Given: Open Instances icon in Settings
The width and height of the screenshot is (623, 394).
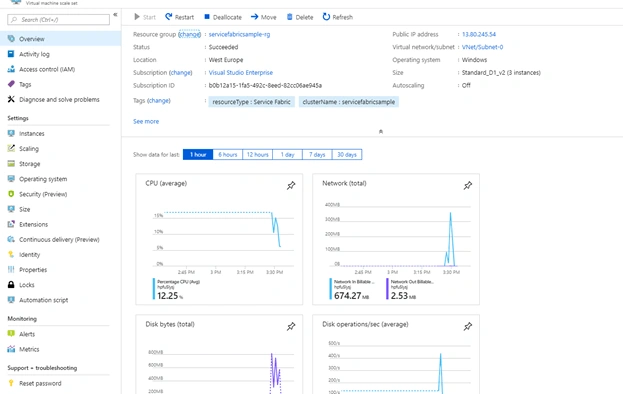Looking at the screenshot, I should click(11, 133).
